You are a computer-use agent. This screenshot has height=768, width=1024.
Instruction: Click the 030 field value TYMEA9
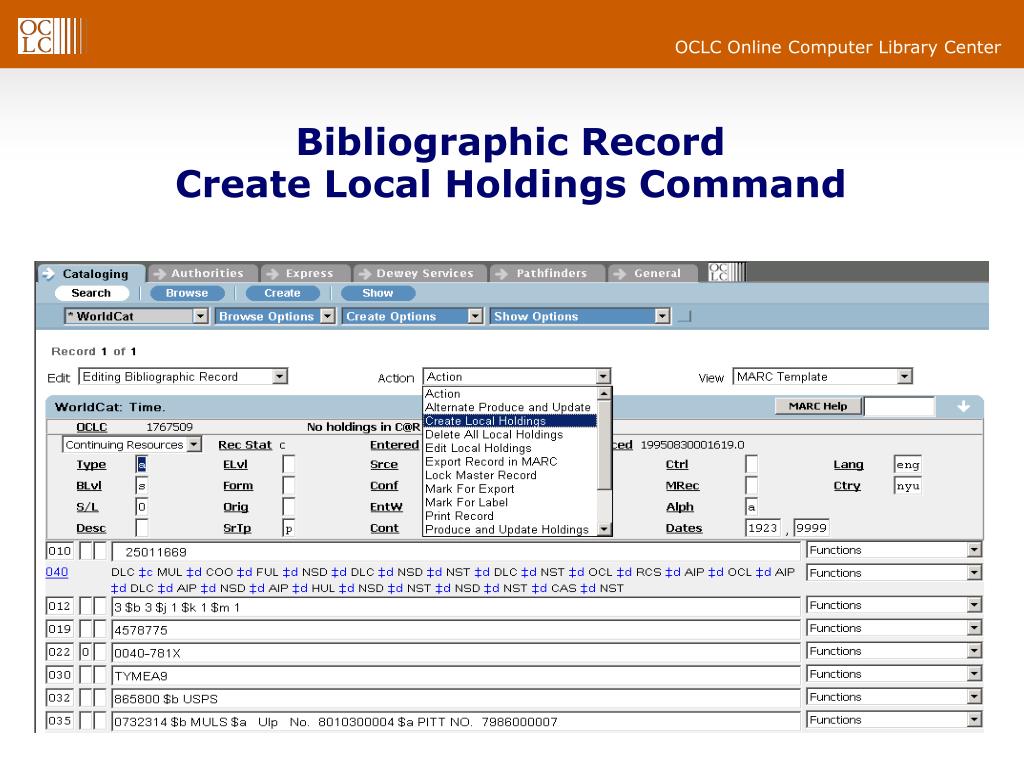(456, 675)
